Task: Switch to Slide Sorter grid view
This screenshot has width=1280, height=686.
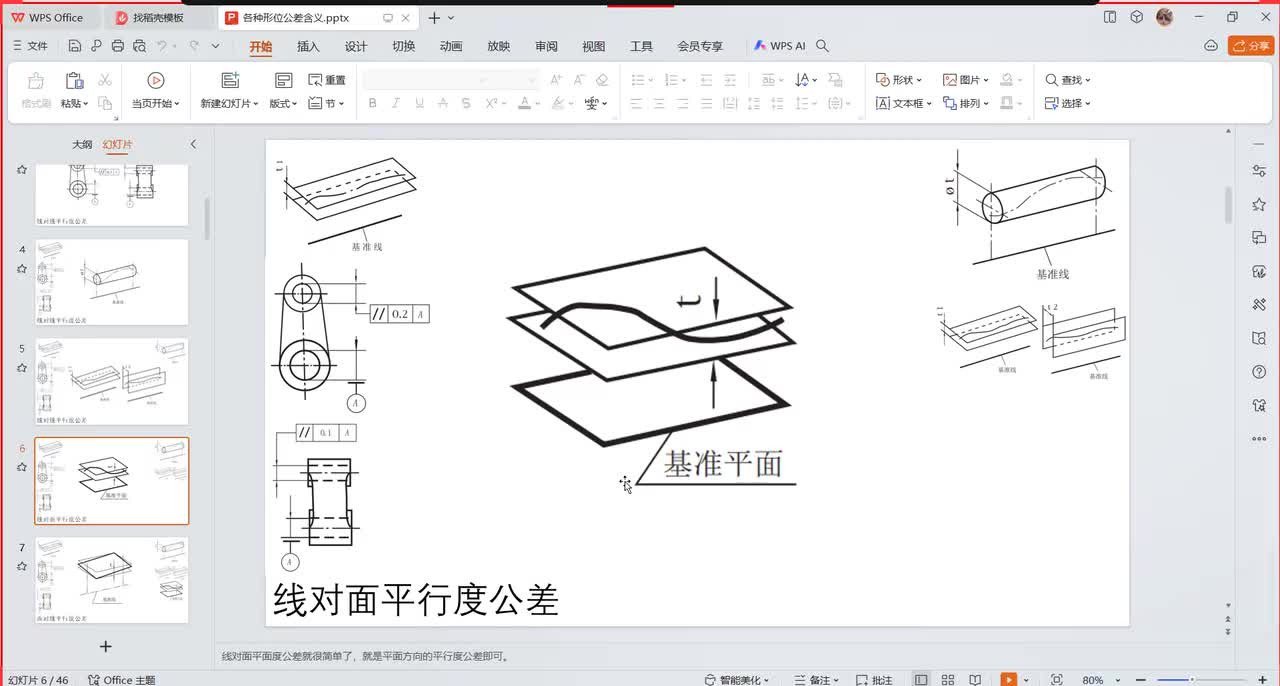Action: [x=947, y=679]
